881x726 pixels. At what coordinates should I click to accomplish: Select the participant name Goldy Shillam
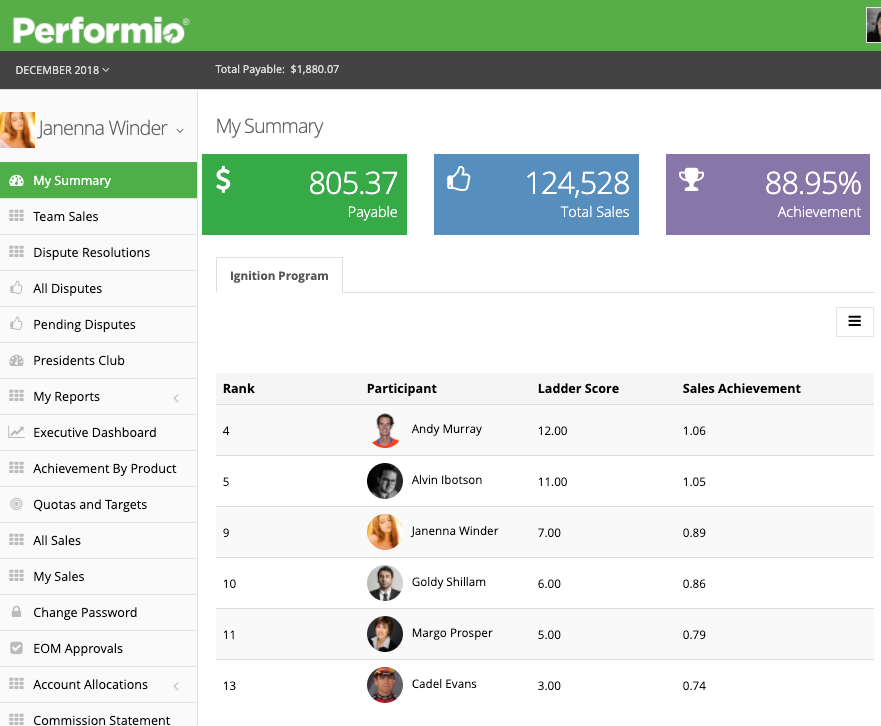tap(448, 582)
